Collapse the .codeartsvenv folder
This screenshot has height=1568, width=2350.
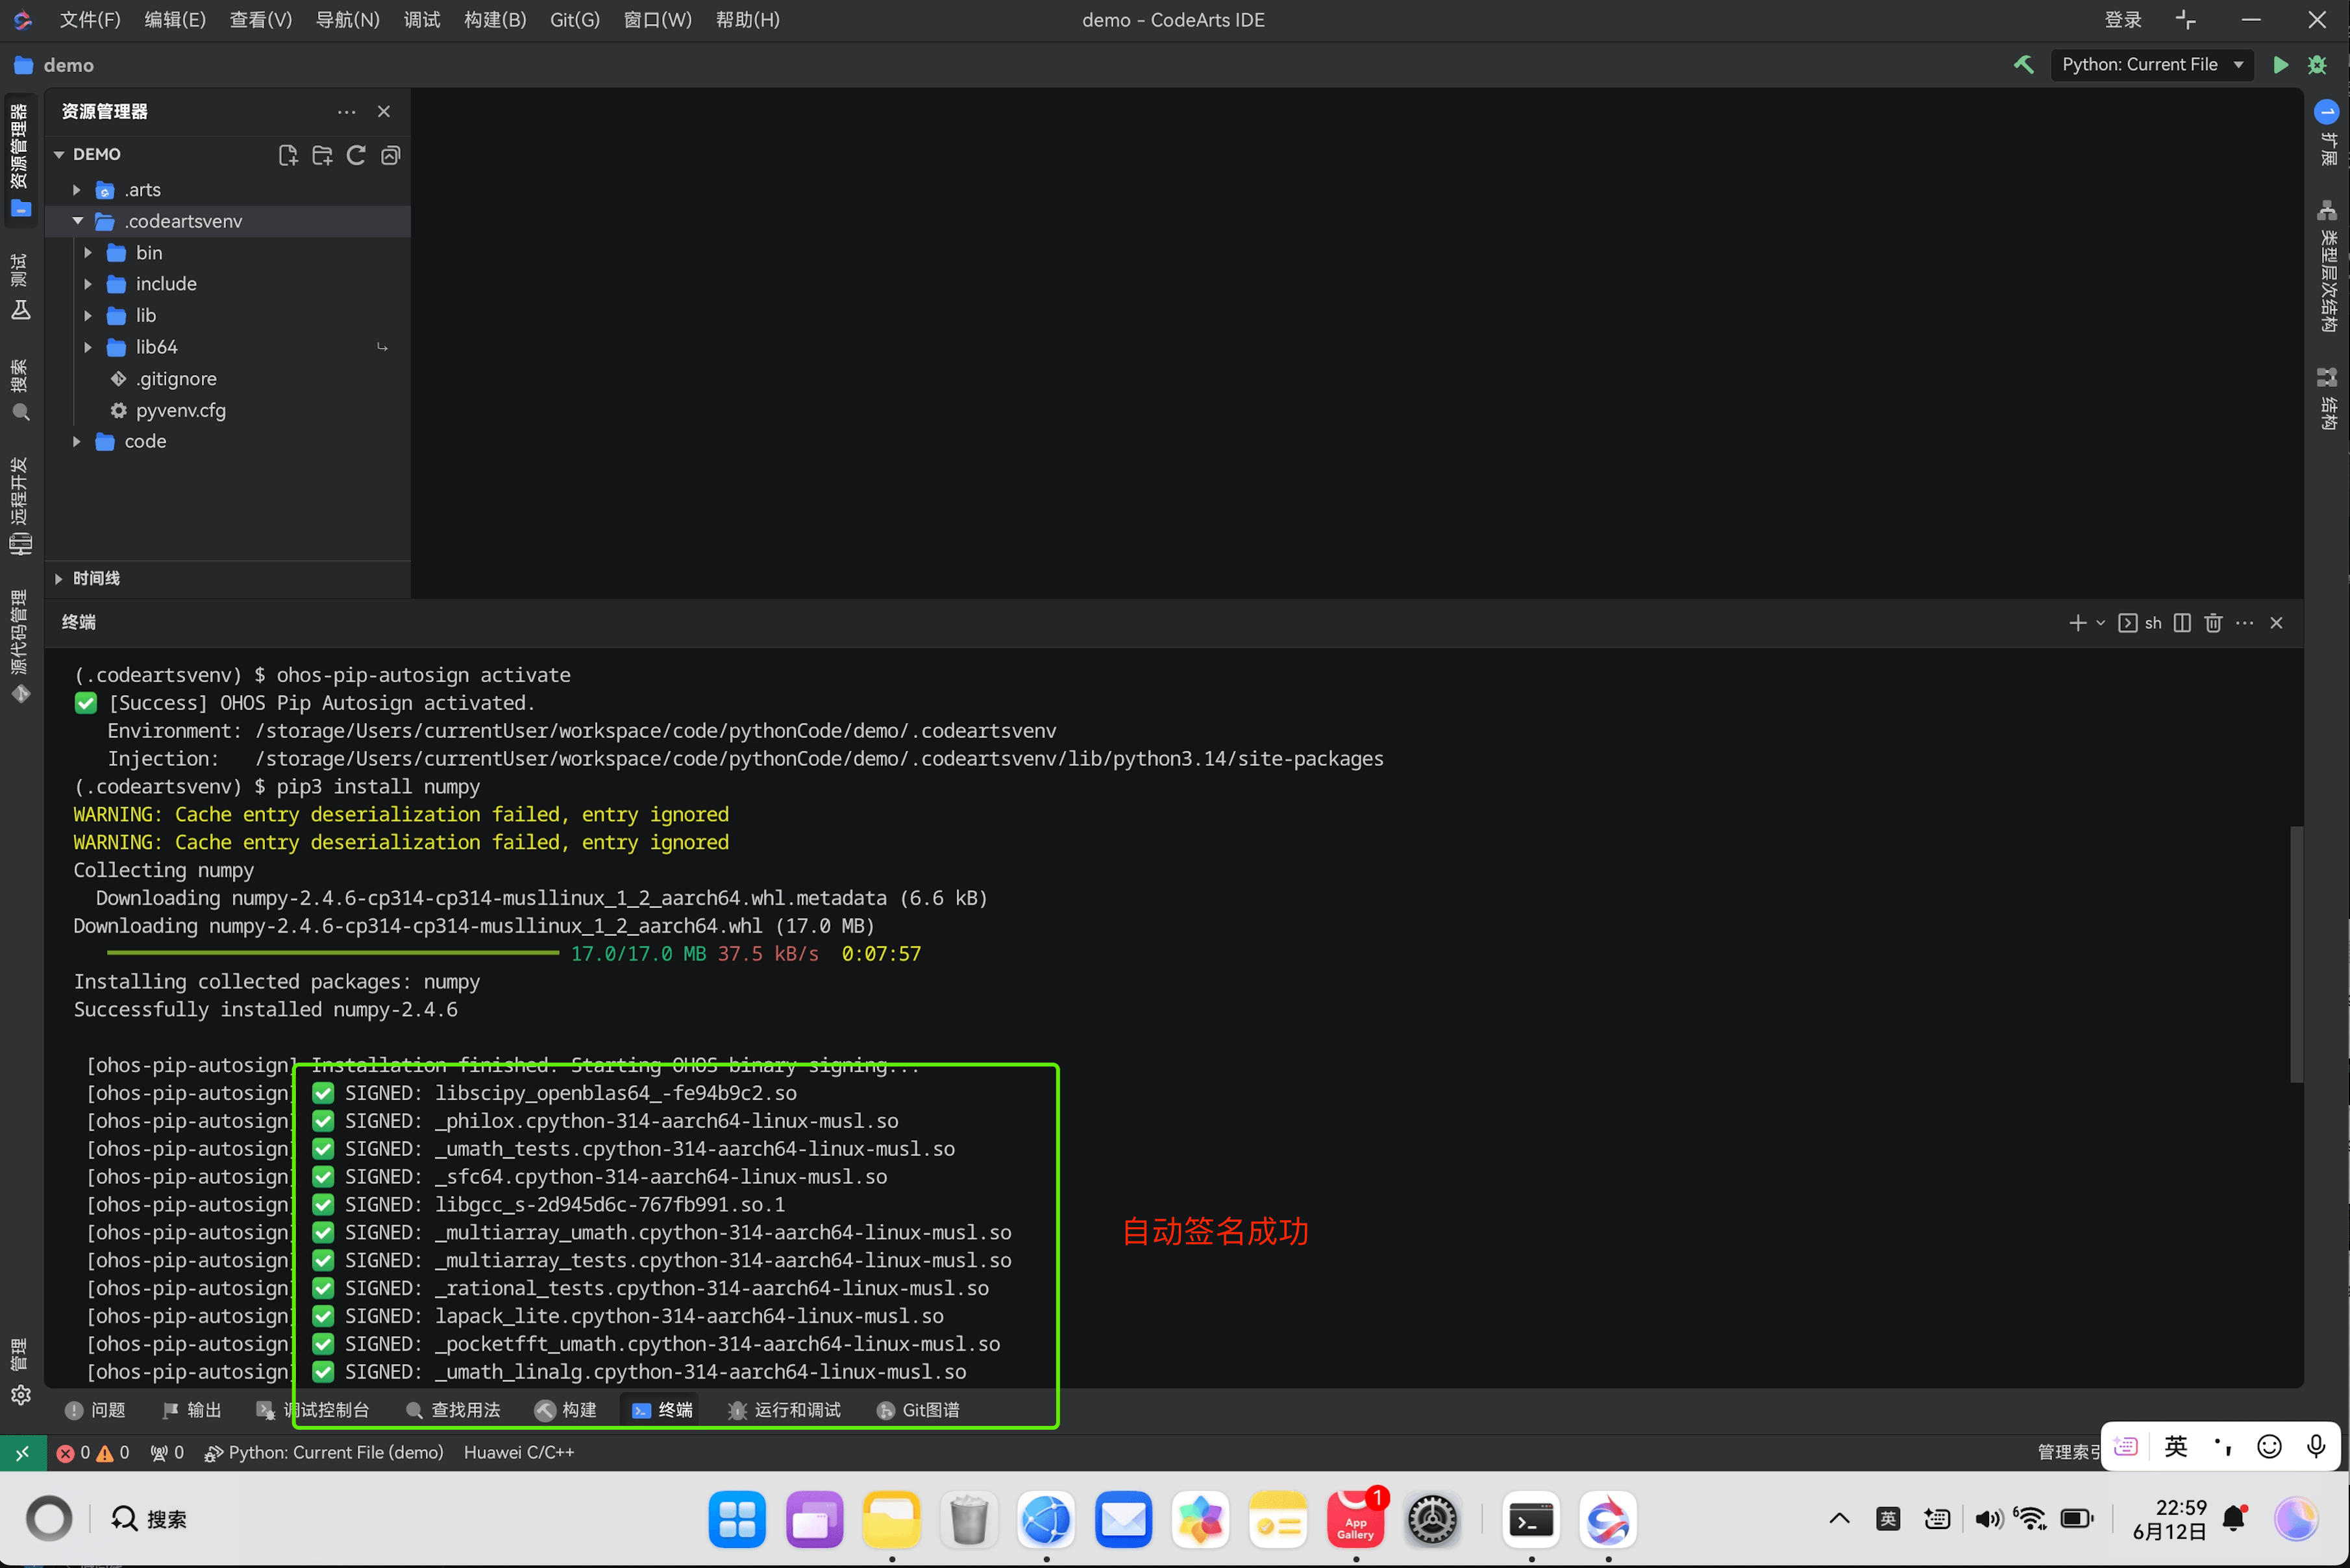tap(77, 221)
